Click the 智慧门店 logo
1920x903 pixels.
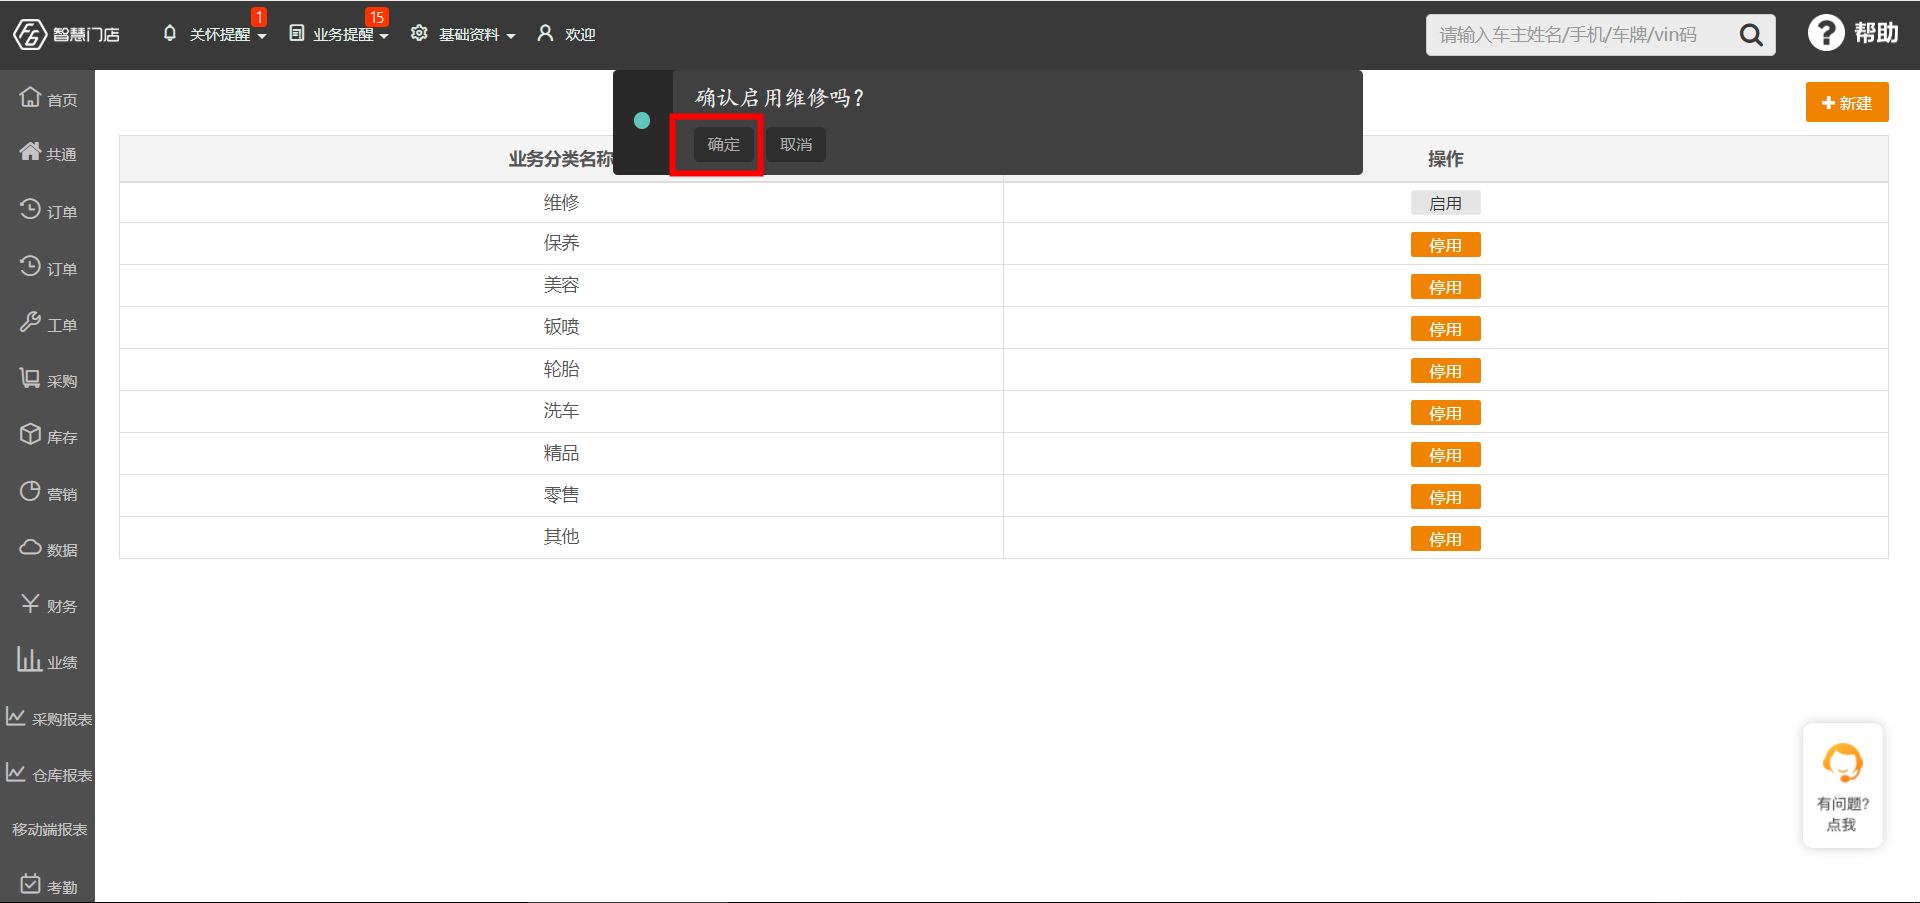[66, 34]
